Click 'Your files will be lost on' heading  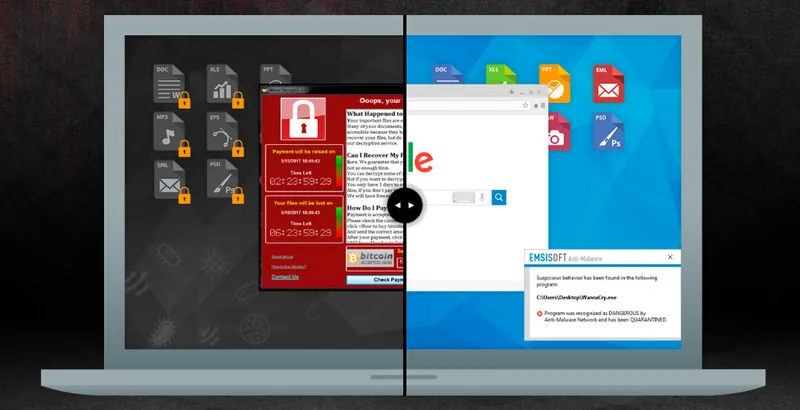point(303,203)
